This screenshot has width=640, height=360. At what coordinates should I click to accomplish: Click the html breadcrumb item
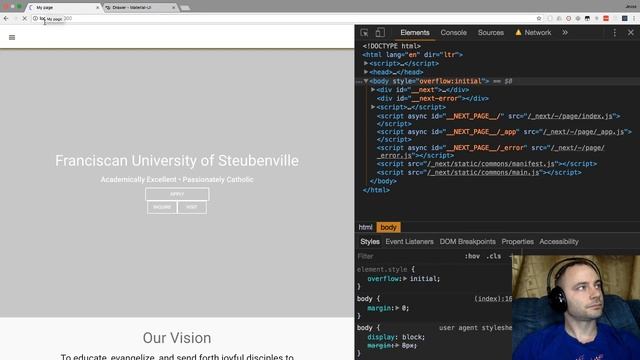365,227
